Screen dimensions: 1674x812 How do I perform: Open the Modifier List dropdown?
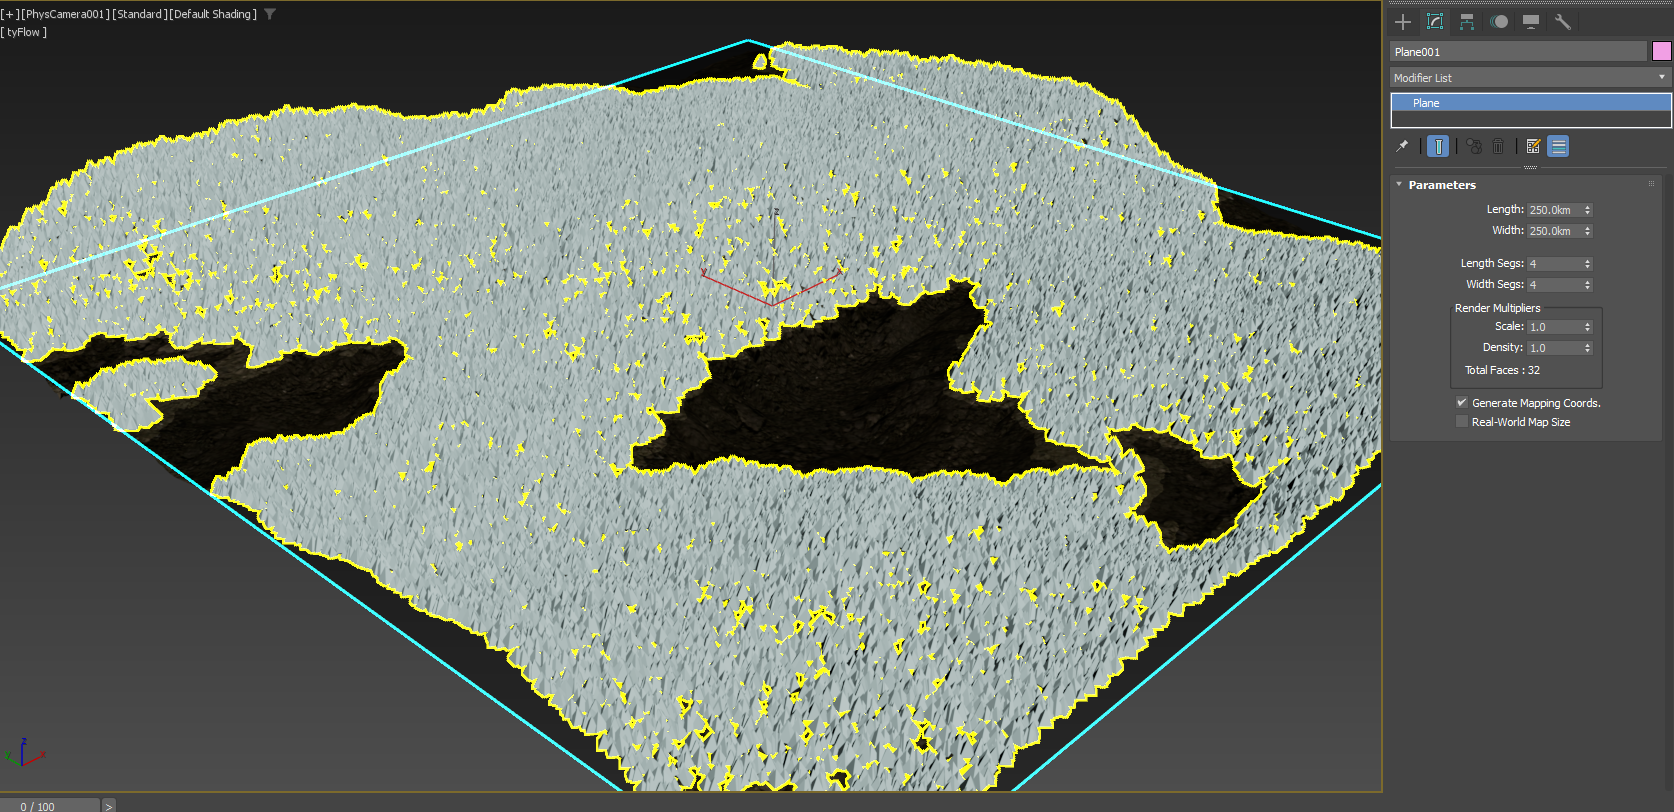point(1530,78)
